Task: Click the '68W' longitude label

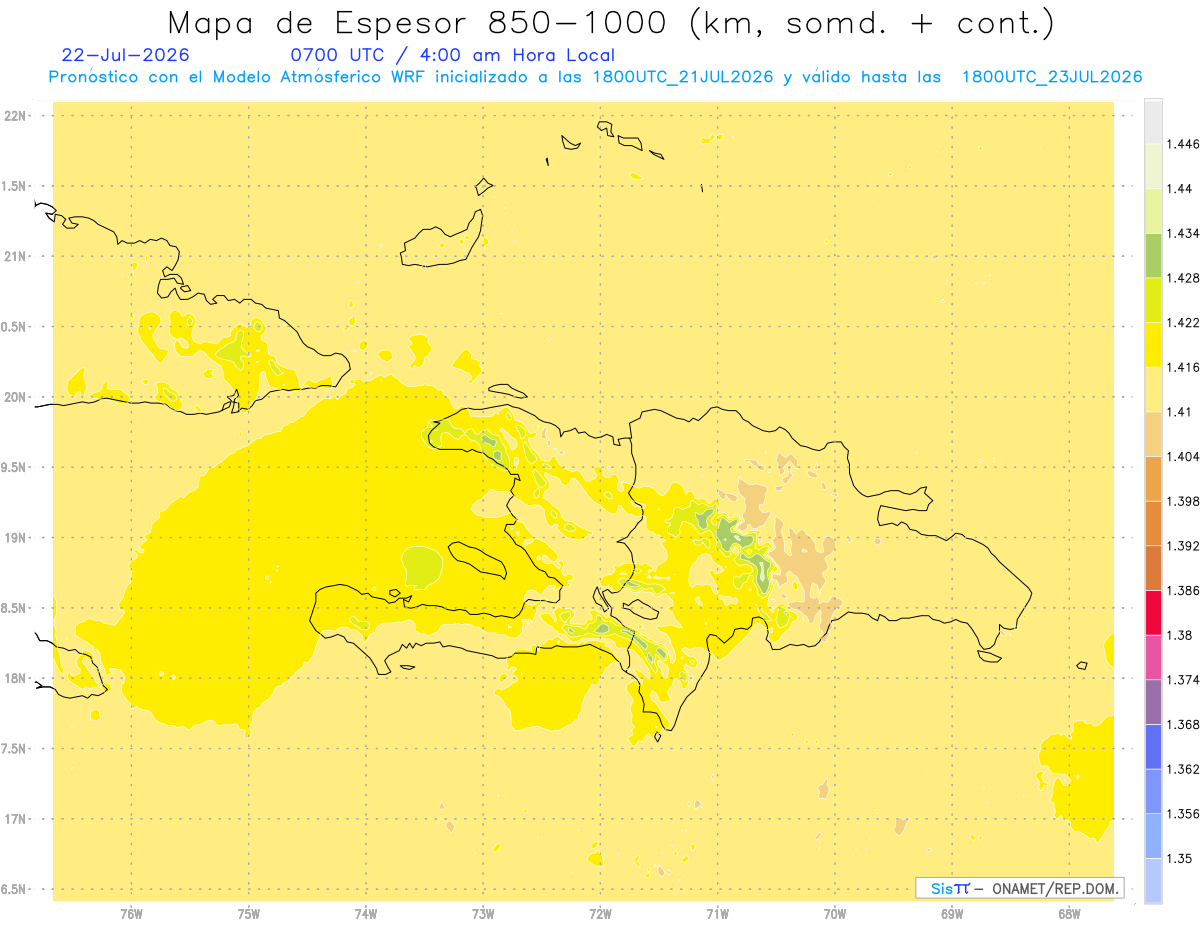Action: [1069, 913]
